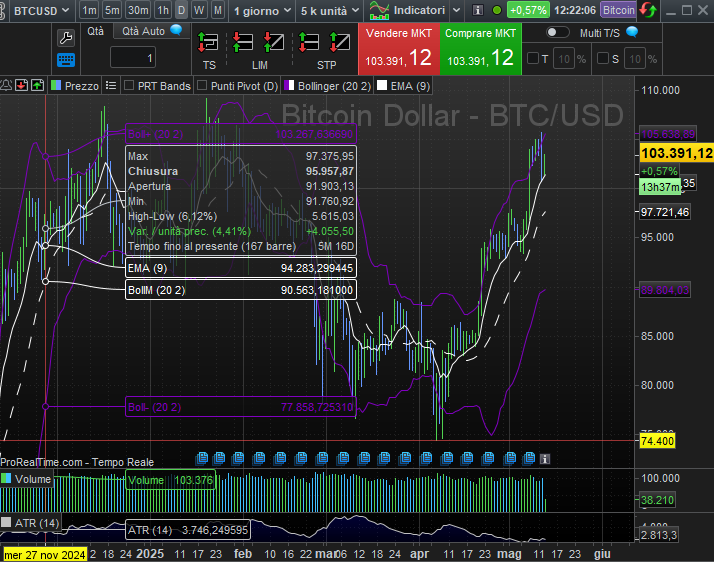
Task: Select the 30m timeframe tab
Action: [x=138, y=10]
